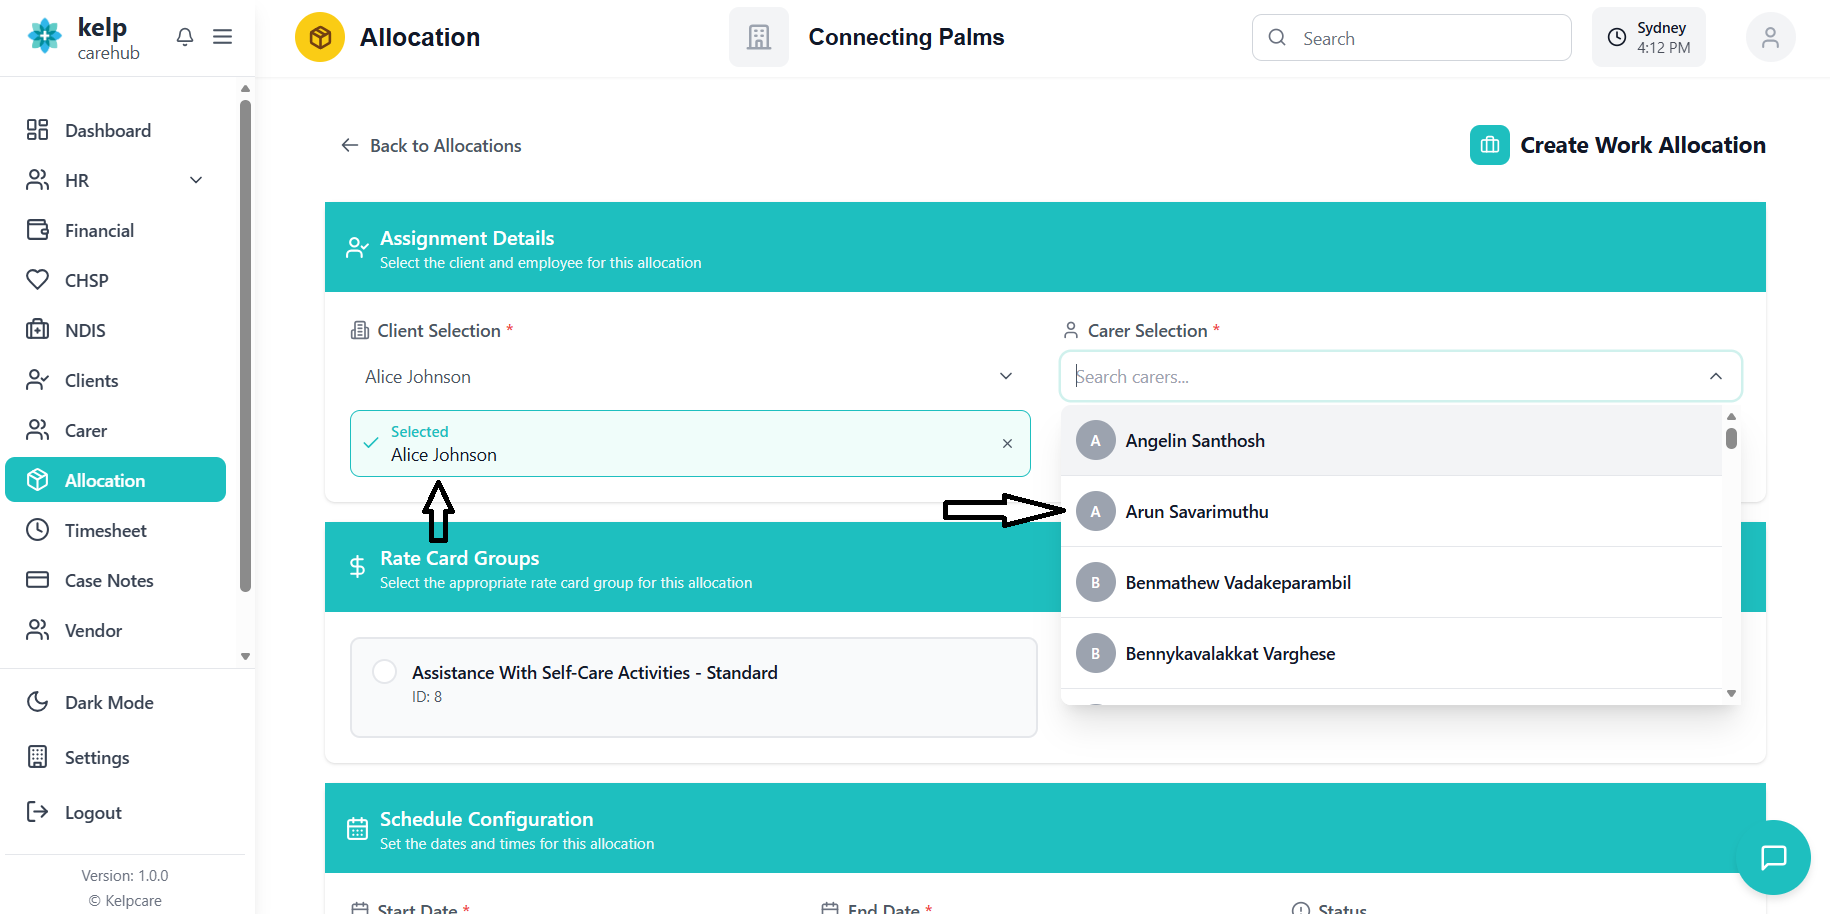Viewport: 1830px width, 914px height.
Task: Pick Benmathew Vadakeparambil as carer
Action: tap(1237, 583)
